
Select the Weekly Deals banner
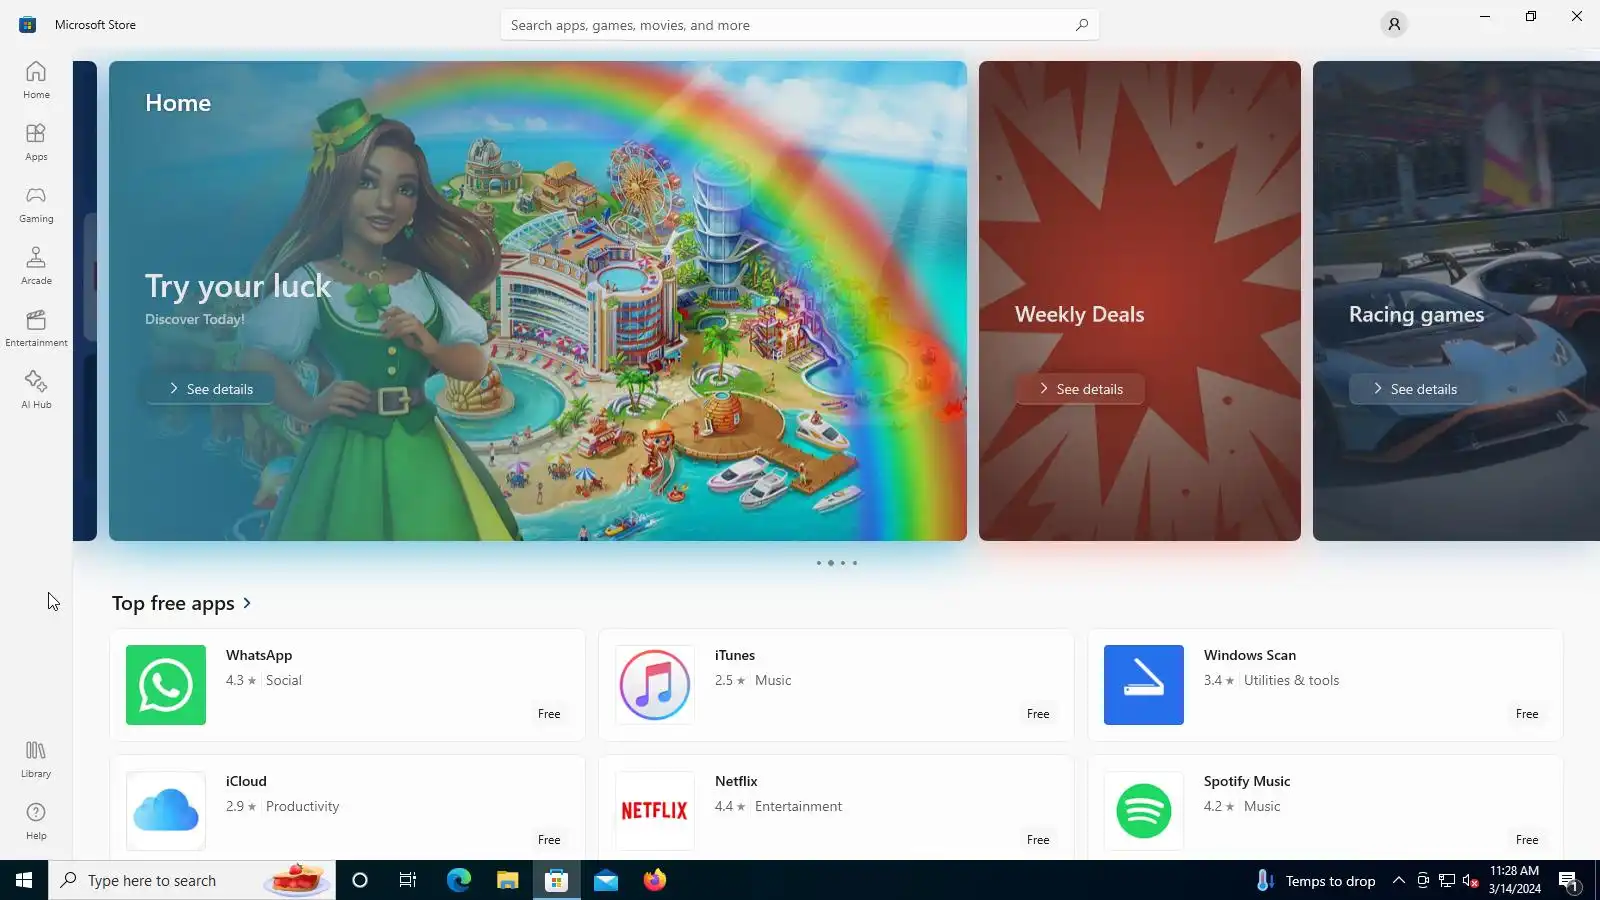point(1140,301)
